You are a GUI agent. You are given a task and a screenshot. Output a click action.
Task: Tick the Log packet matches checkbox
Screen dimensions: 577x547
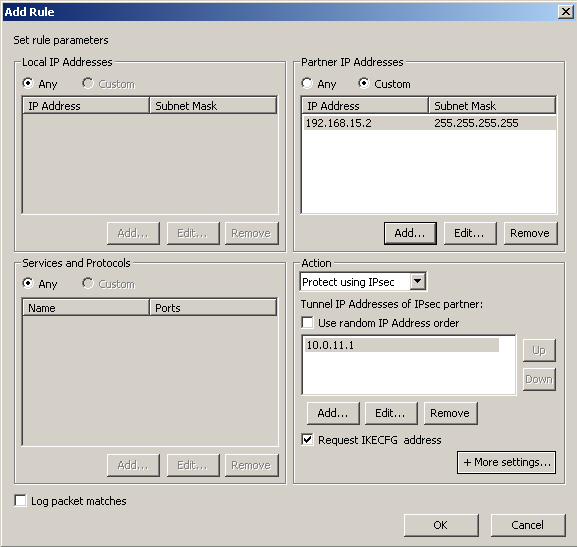[21, 501]
